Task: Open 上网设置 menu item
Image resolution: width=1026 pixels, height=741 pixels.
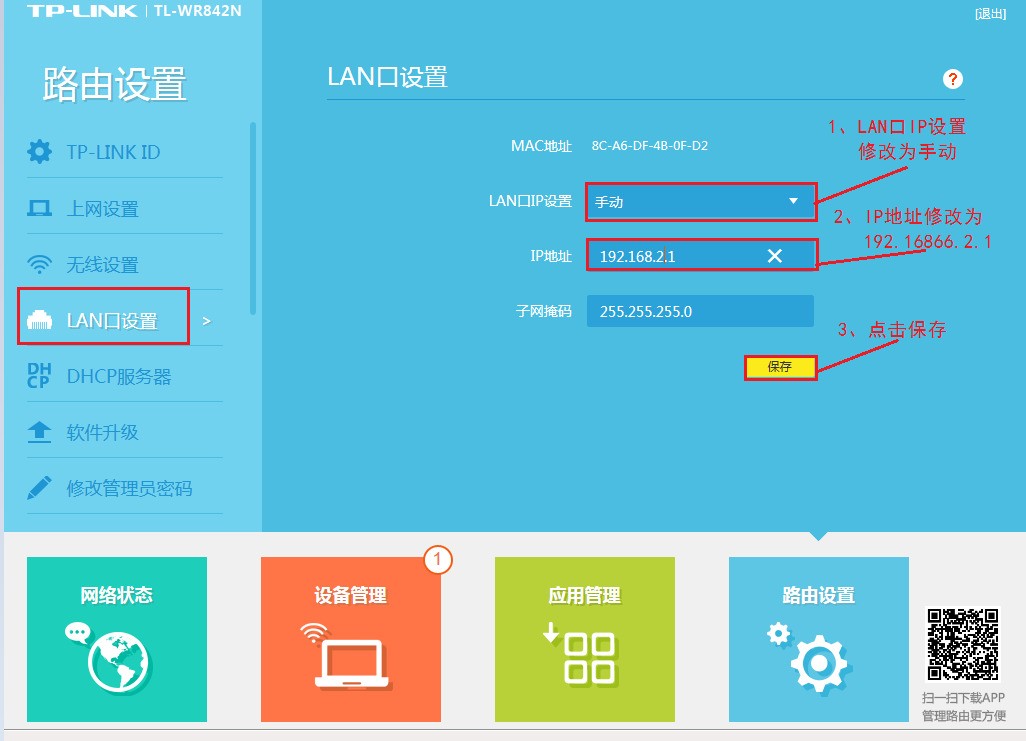Action: 124,208
